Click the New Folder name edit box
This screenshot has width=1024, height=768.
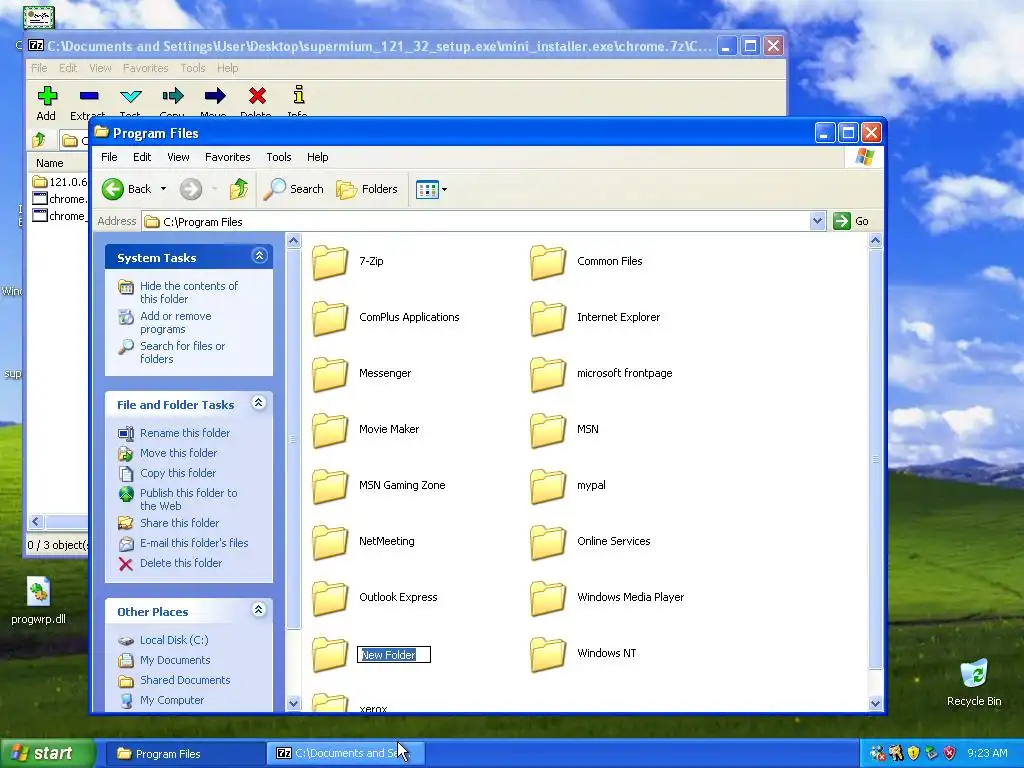pyautogui.click(x=394, y=654)
